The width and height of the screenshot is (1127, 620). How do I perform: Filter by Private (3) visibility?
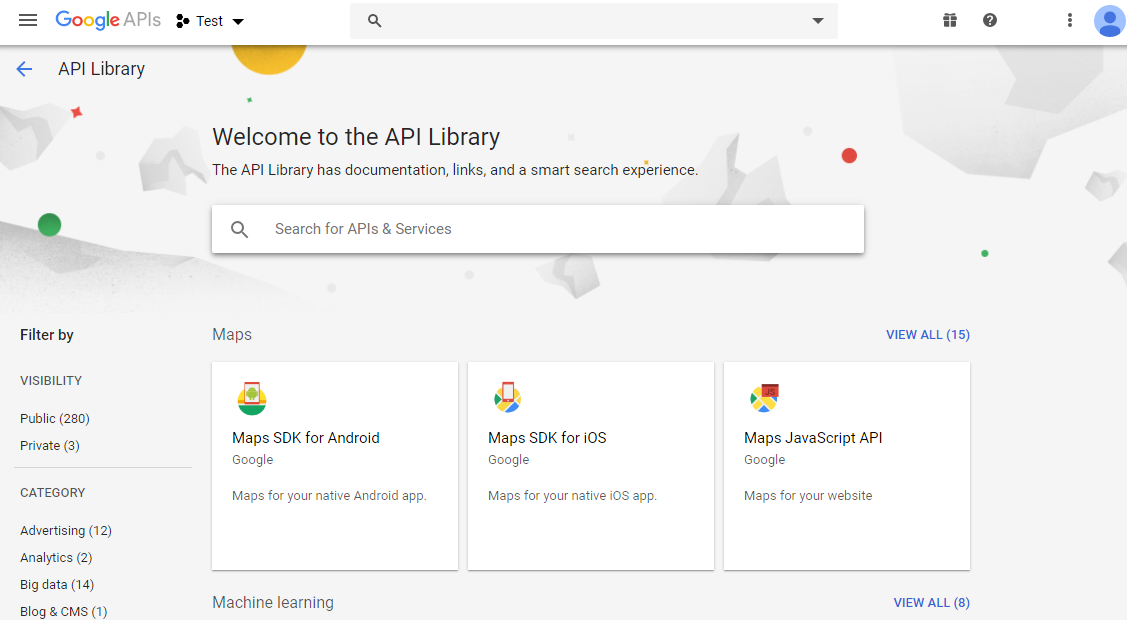[50, 445]
